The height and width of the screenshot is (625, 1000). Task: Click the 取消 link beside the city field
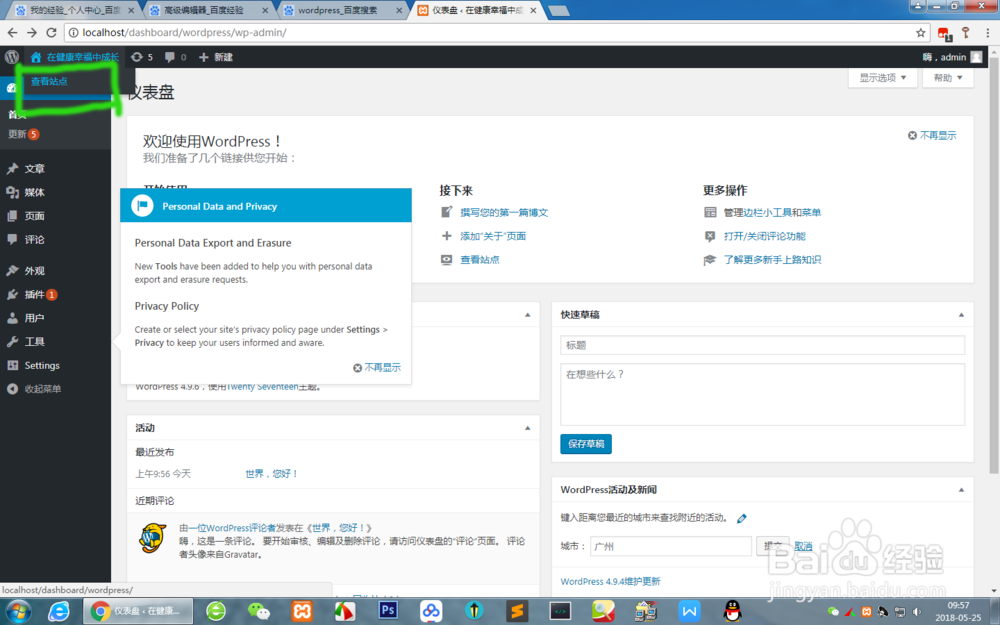tap(803, 546)
